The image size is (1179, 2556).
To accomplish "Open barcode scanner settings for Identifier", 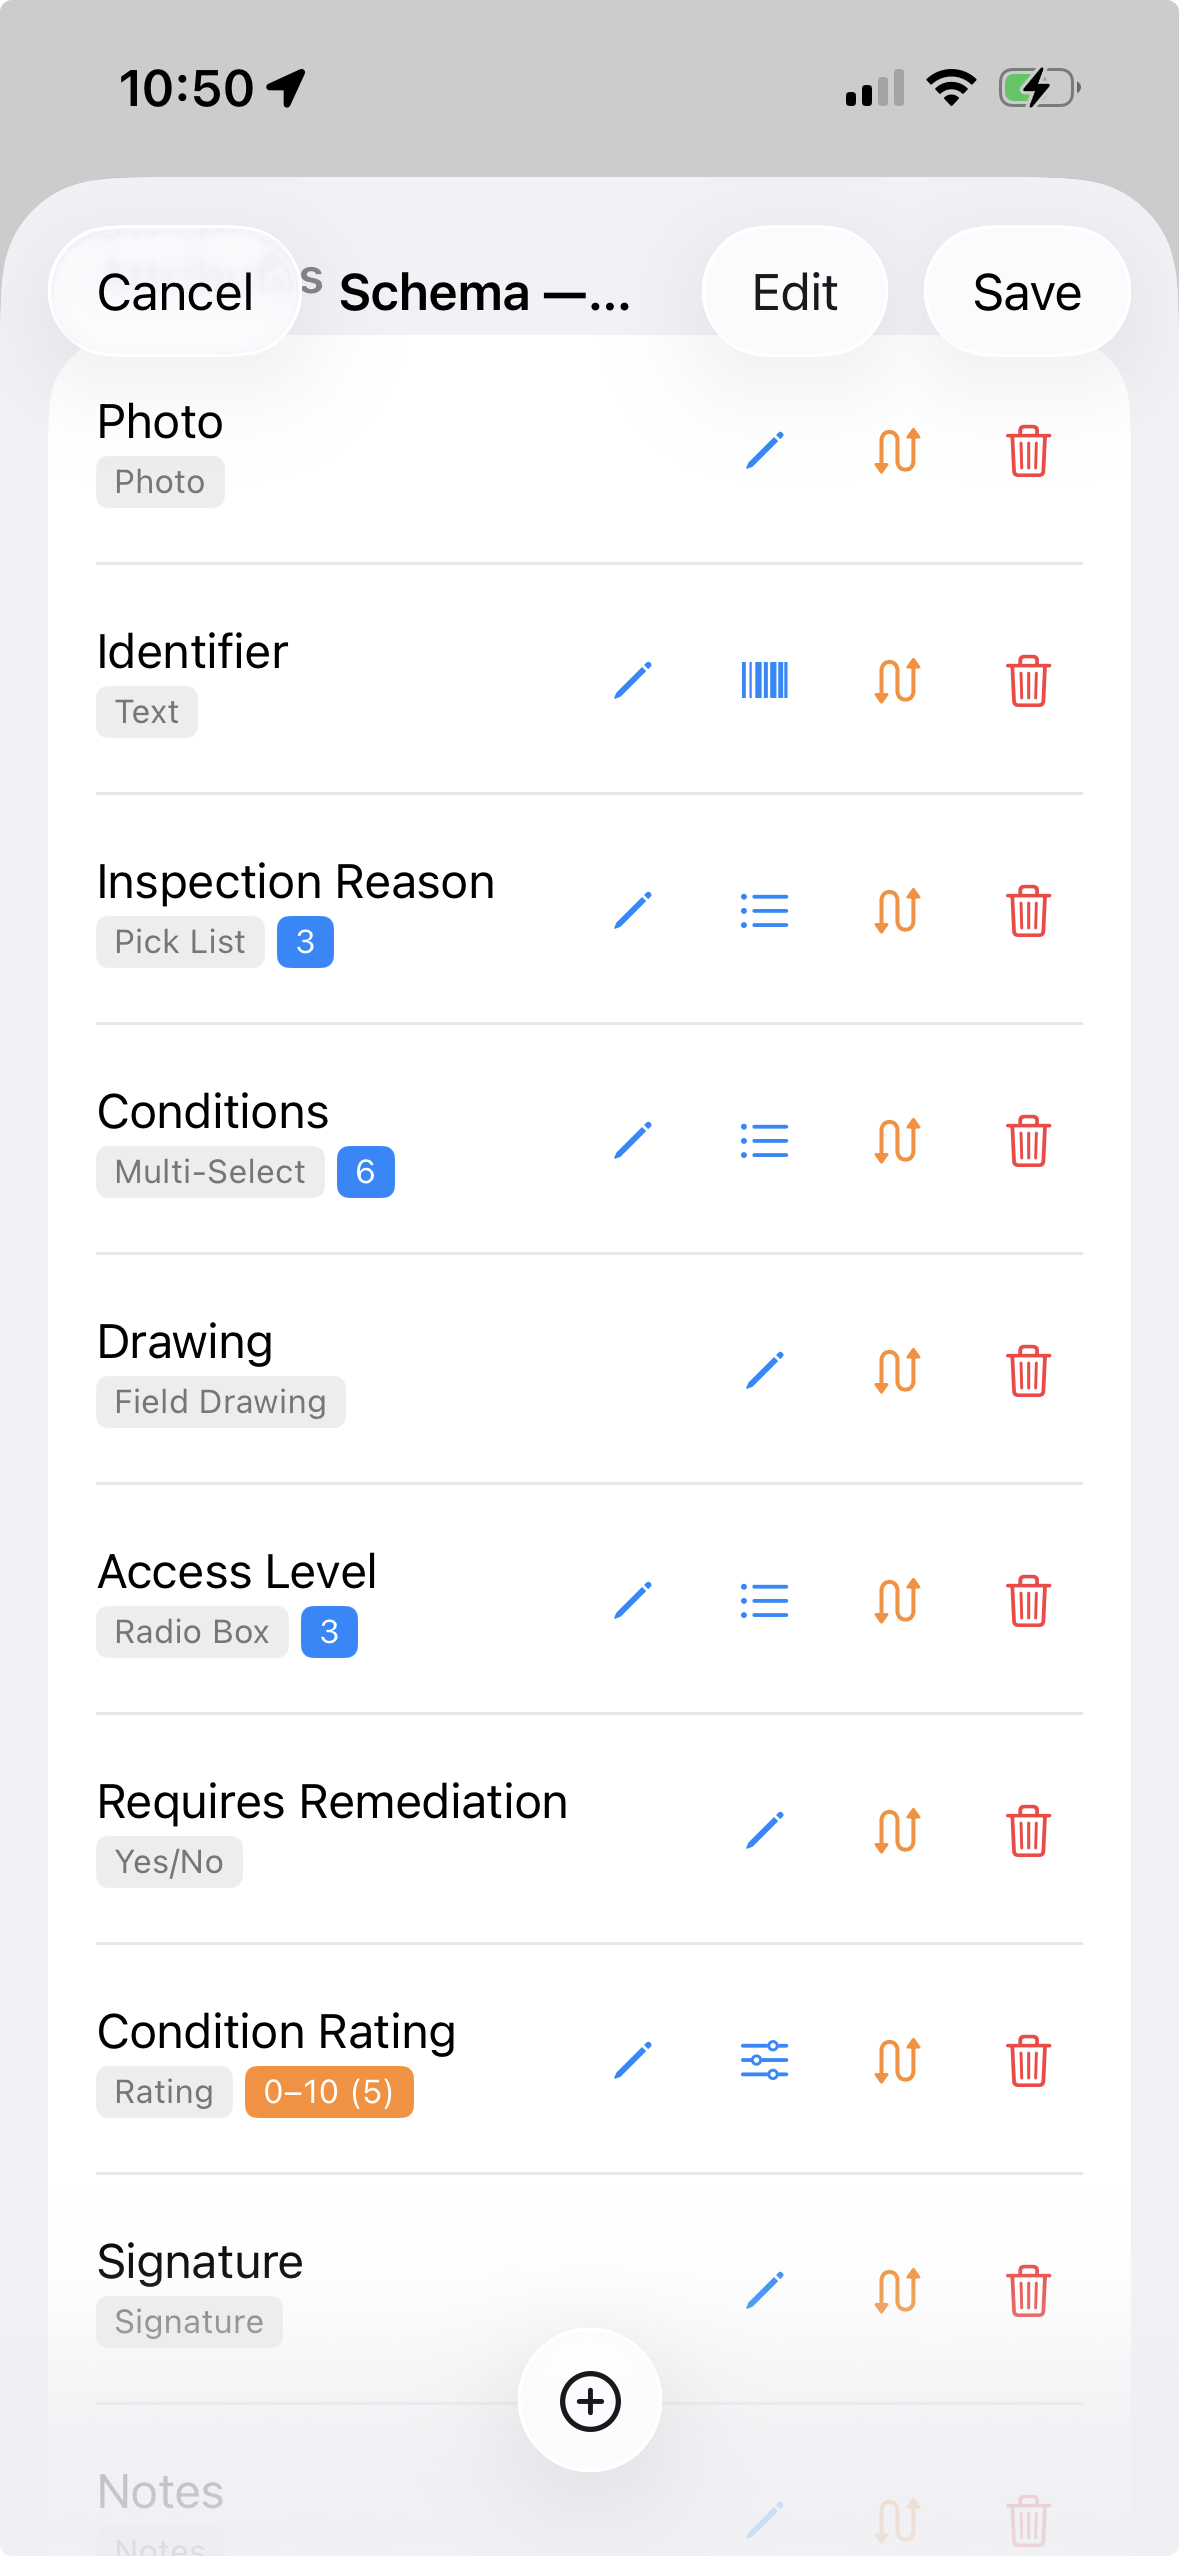I will pyautogui.click(x=765, y=681).
